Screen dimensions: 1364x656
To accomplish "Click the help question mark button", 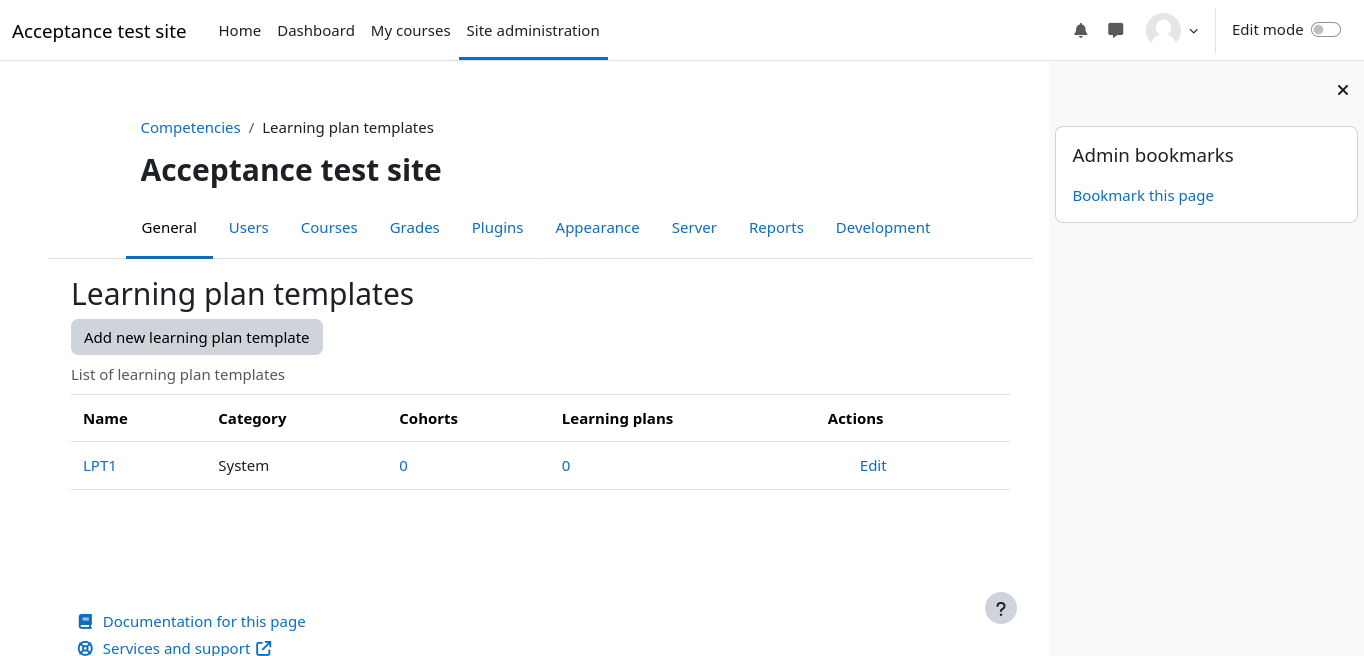I will click(x=1000, y=608).
